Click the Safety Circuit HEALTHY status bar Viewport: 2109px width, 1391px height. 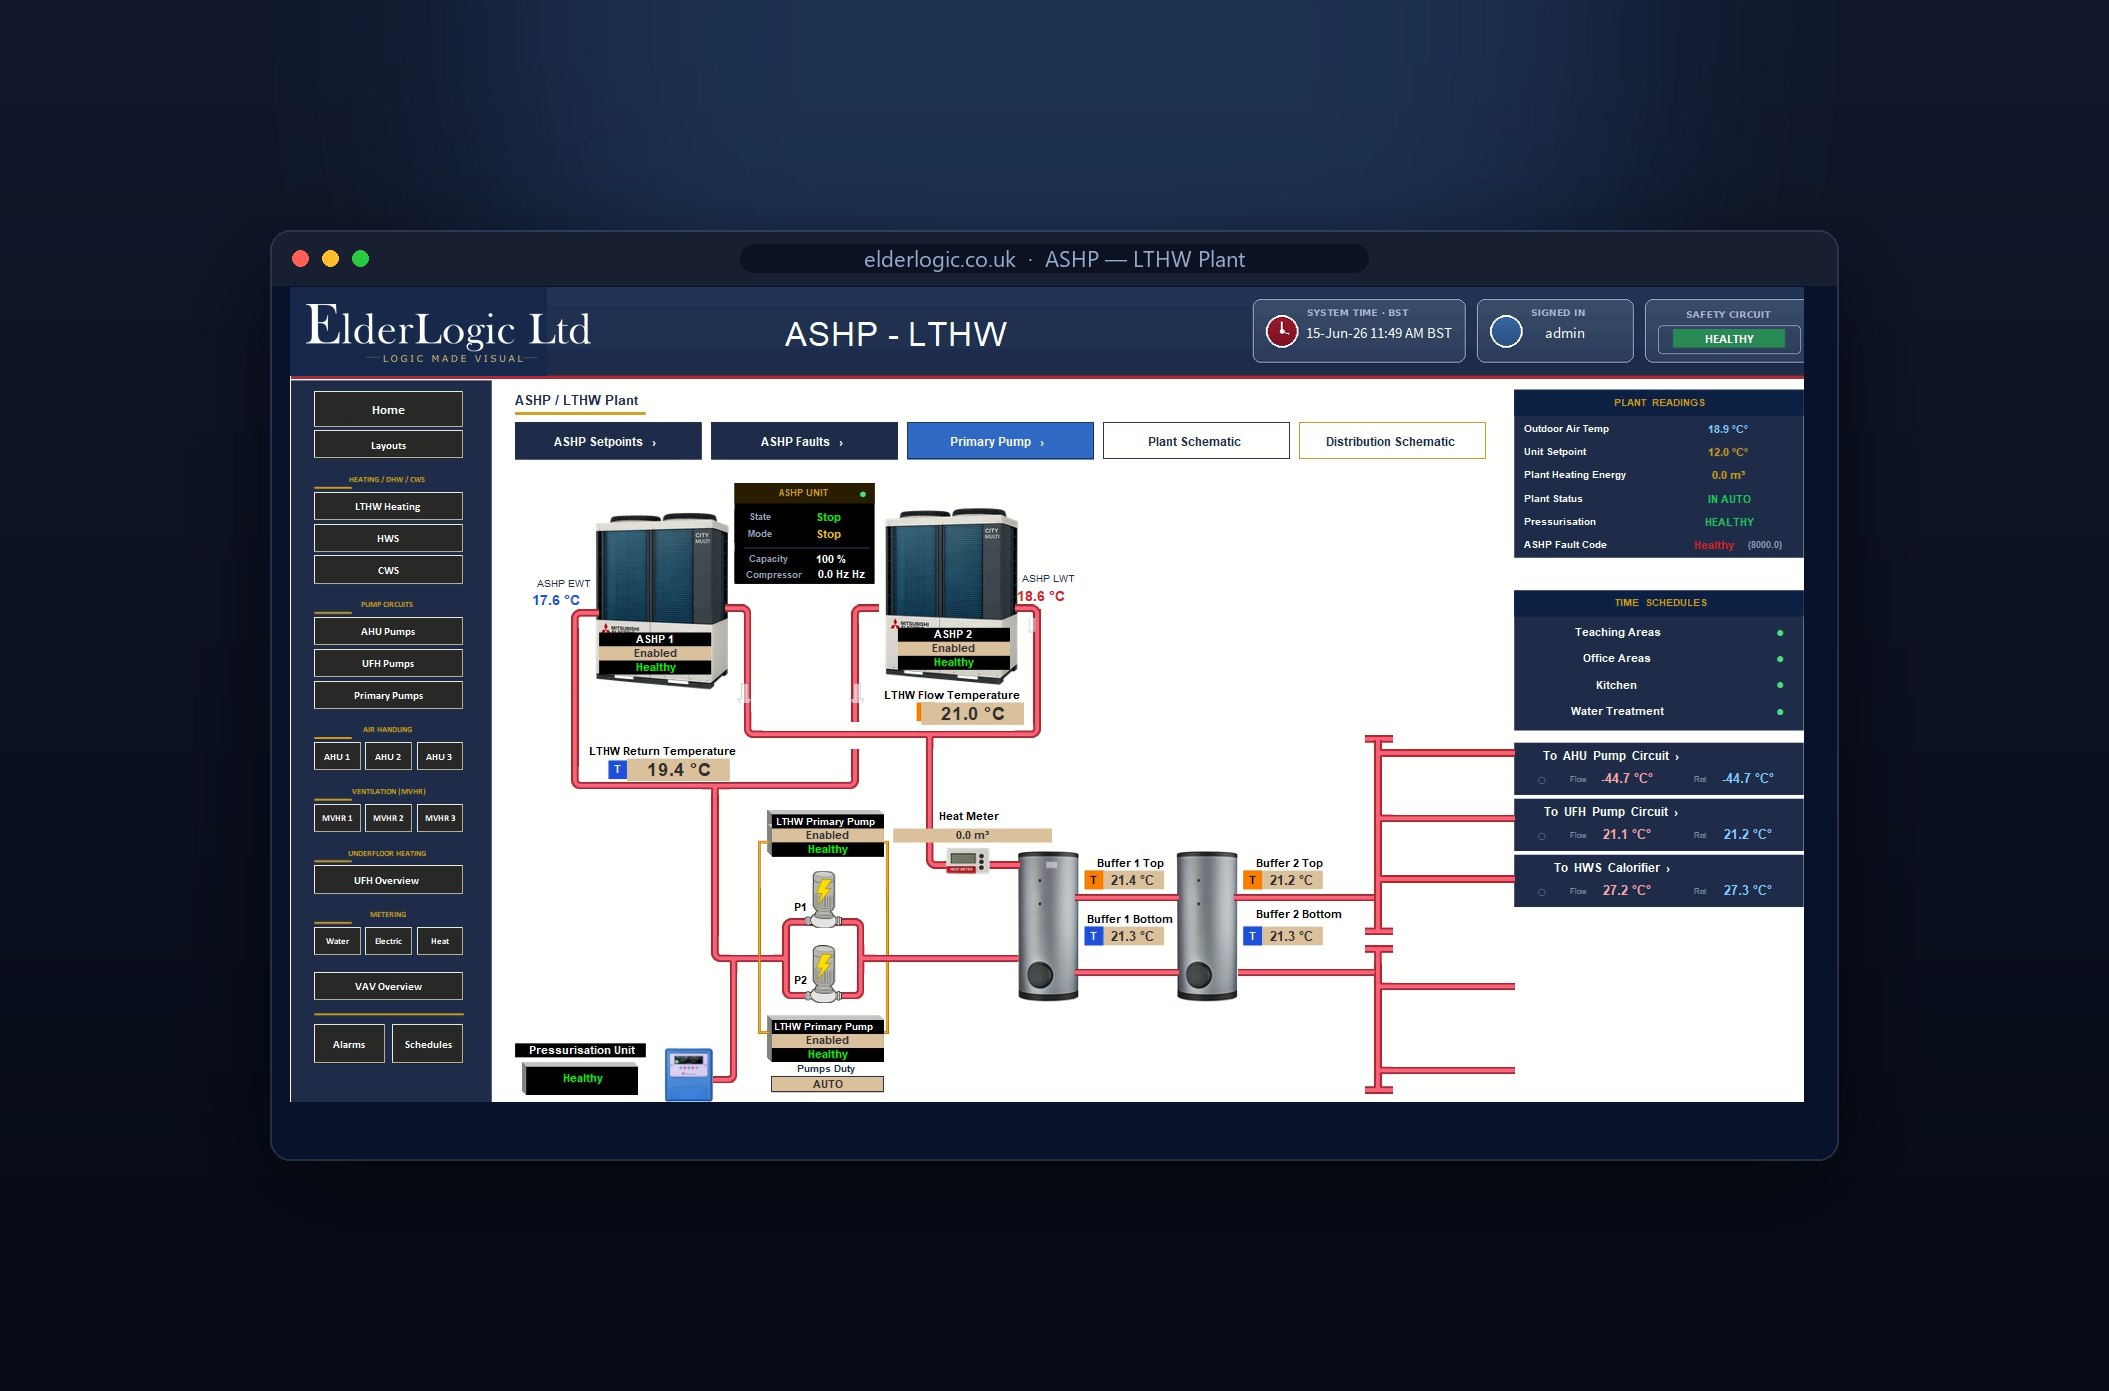[1729, 339]
